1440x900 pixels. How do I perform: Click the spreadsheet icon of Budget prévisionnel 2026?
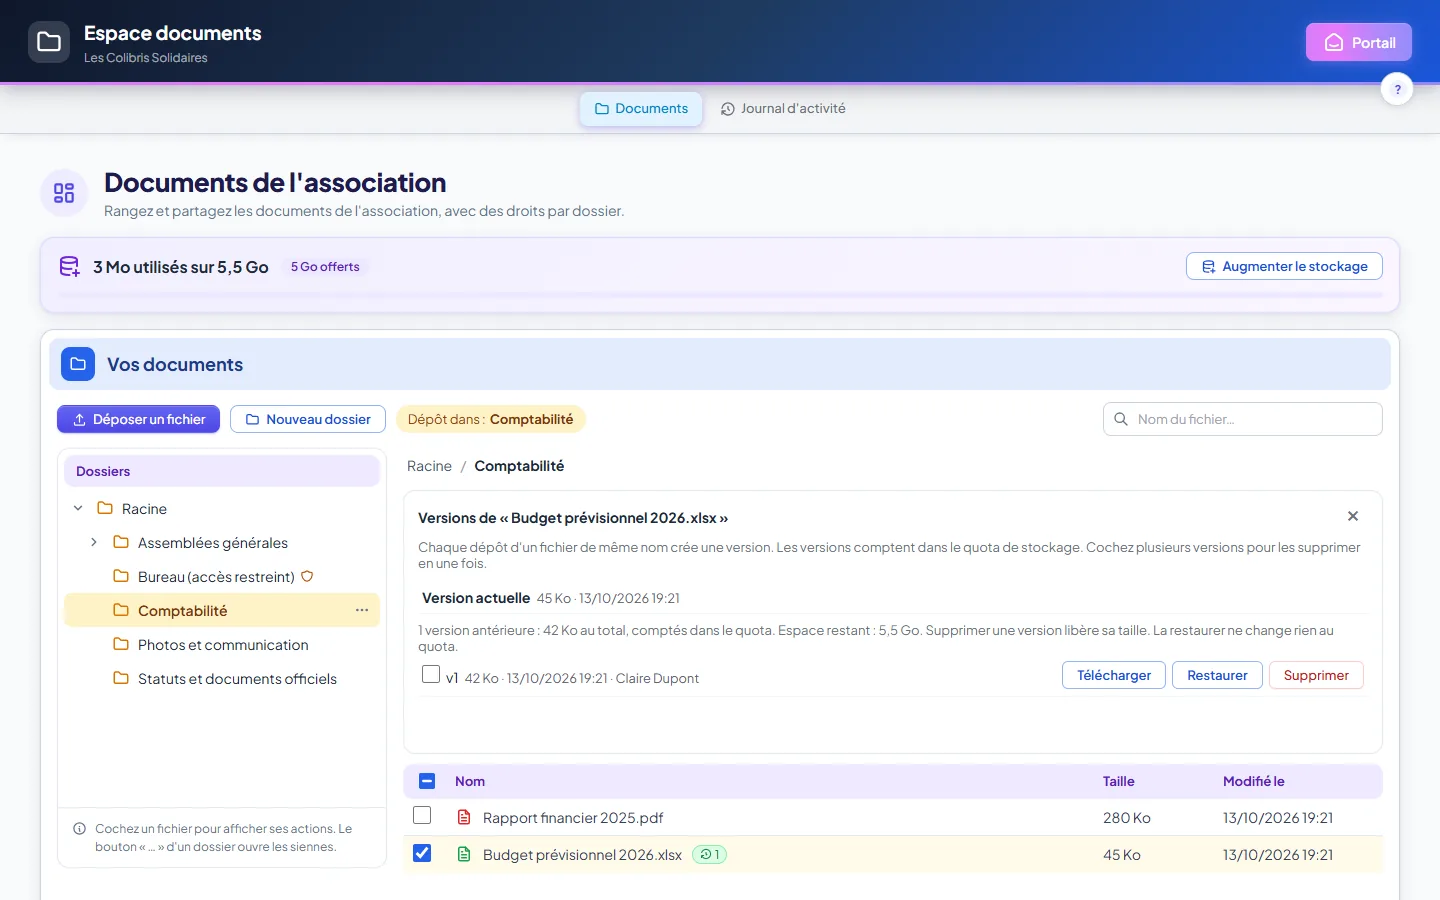point(464,854)
